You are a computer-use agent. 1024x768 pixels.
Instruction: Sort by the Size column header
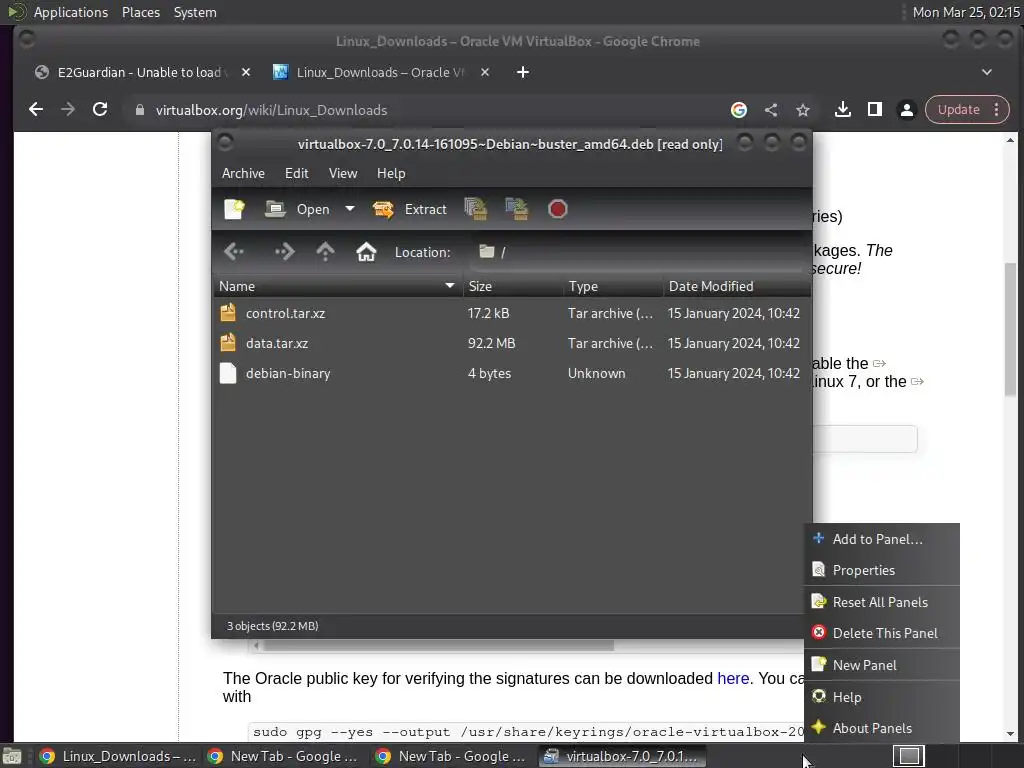(x=513, y=286)
